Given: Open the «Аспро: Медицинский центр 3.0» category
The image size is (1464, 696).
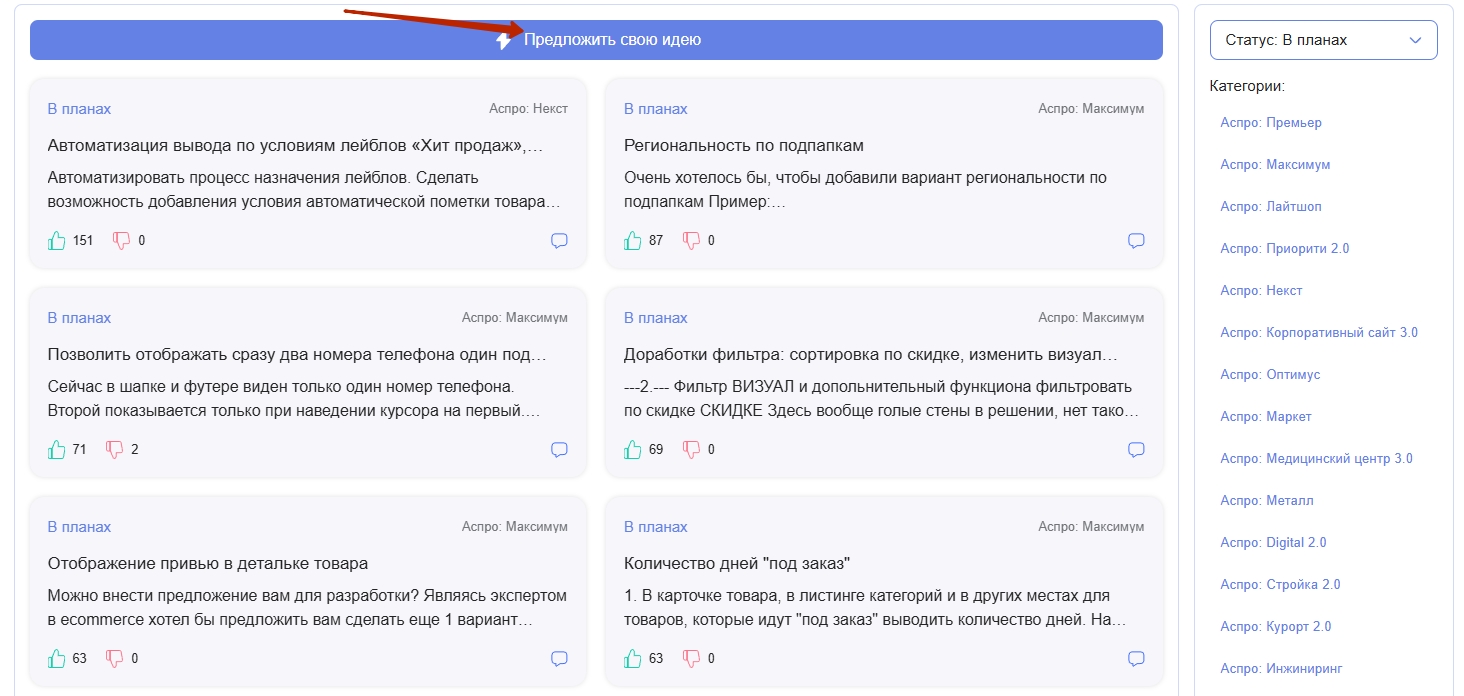Looking at the screenshot, I should pos(1315,458).
